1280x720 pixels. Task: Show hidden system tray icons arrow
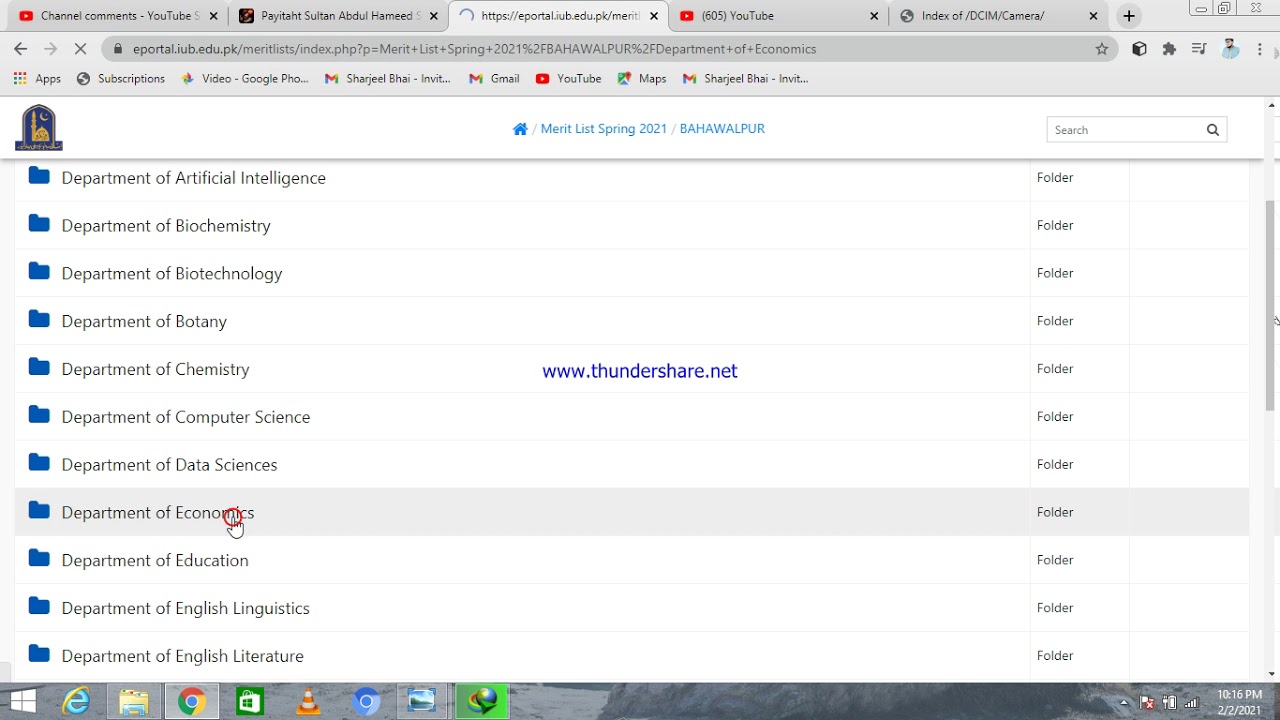click(x=1124, y=702)
